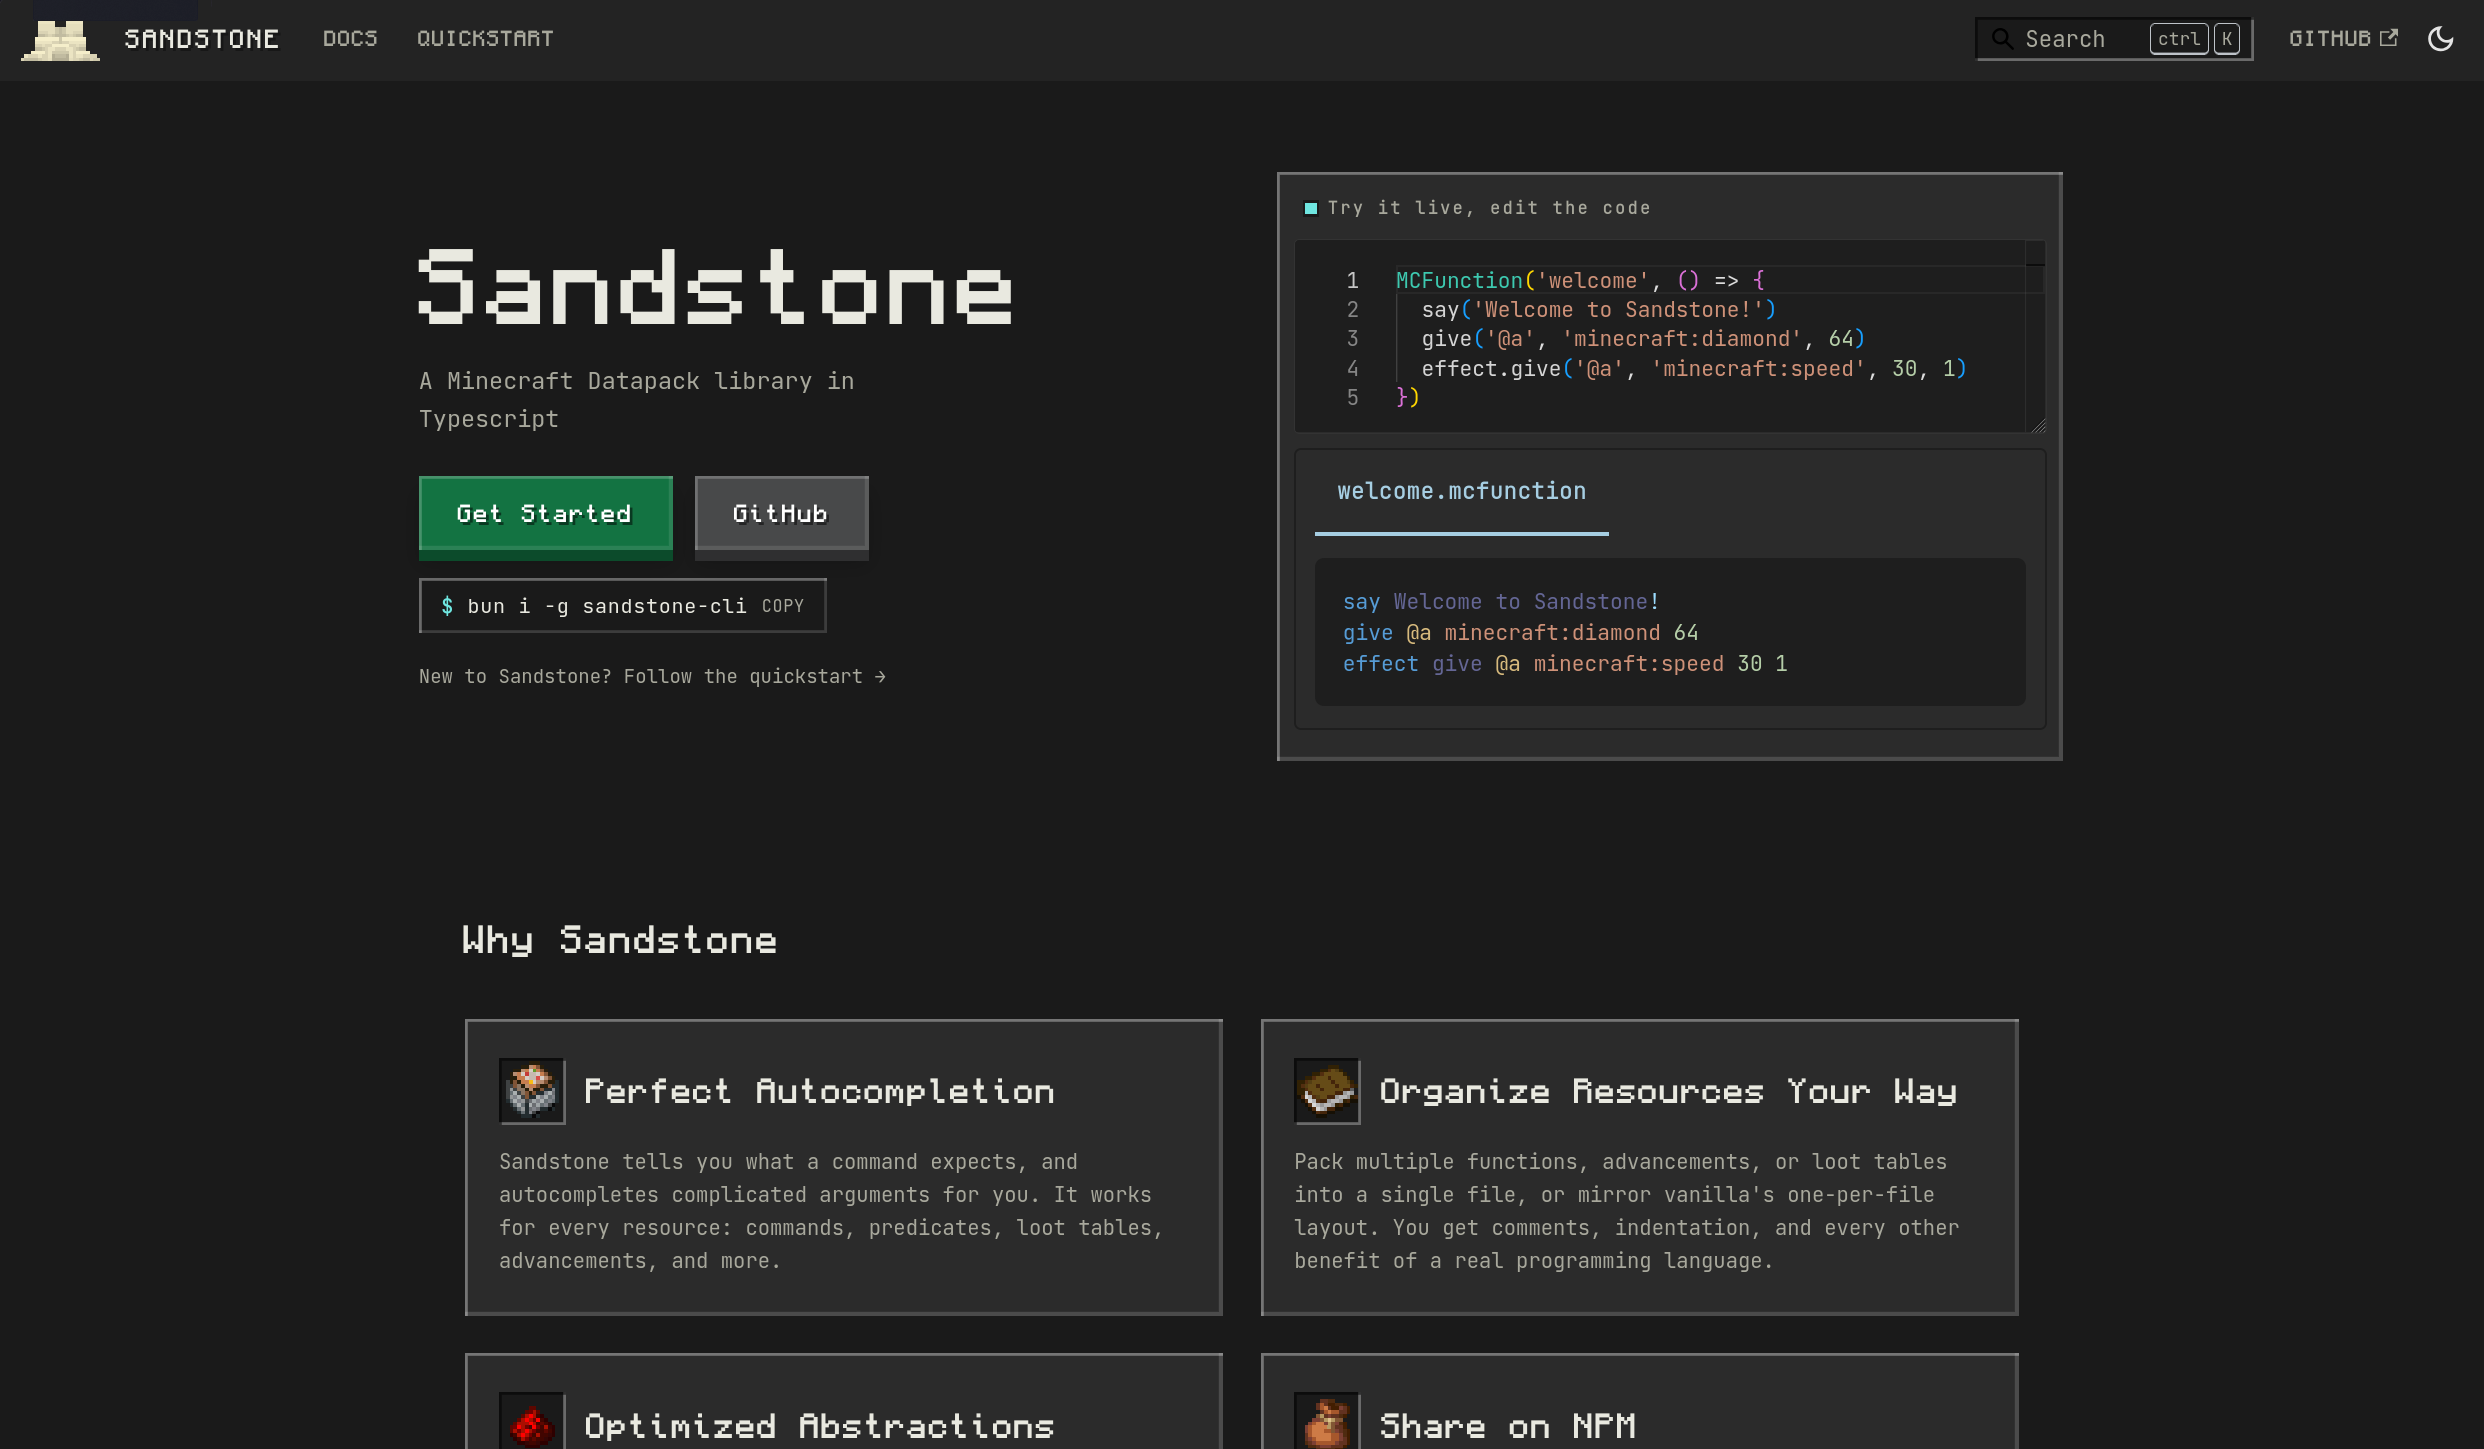This screenshot has height=1449, width=2484.
Task: Select the welcome.mcfunction tab
Action: tap(1461, 492)
